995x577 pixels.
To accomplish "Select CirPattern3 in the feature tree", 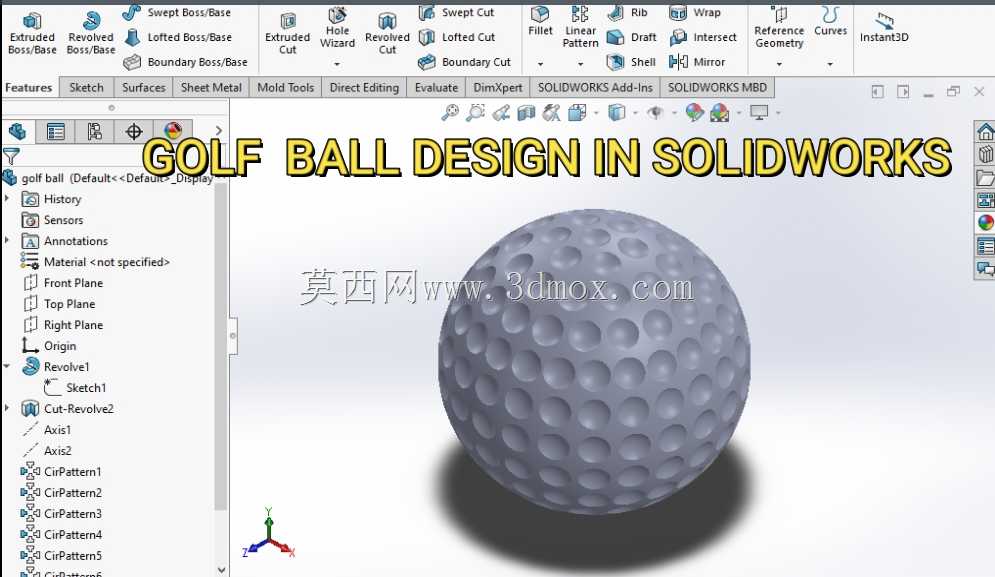I will [62, 514].
